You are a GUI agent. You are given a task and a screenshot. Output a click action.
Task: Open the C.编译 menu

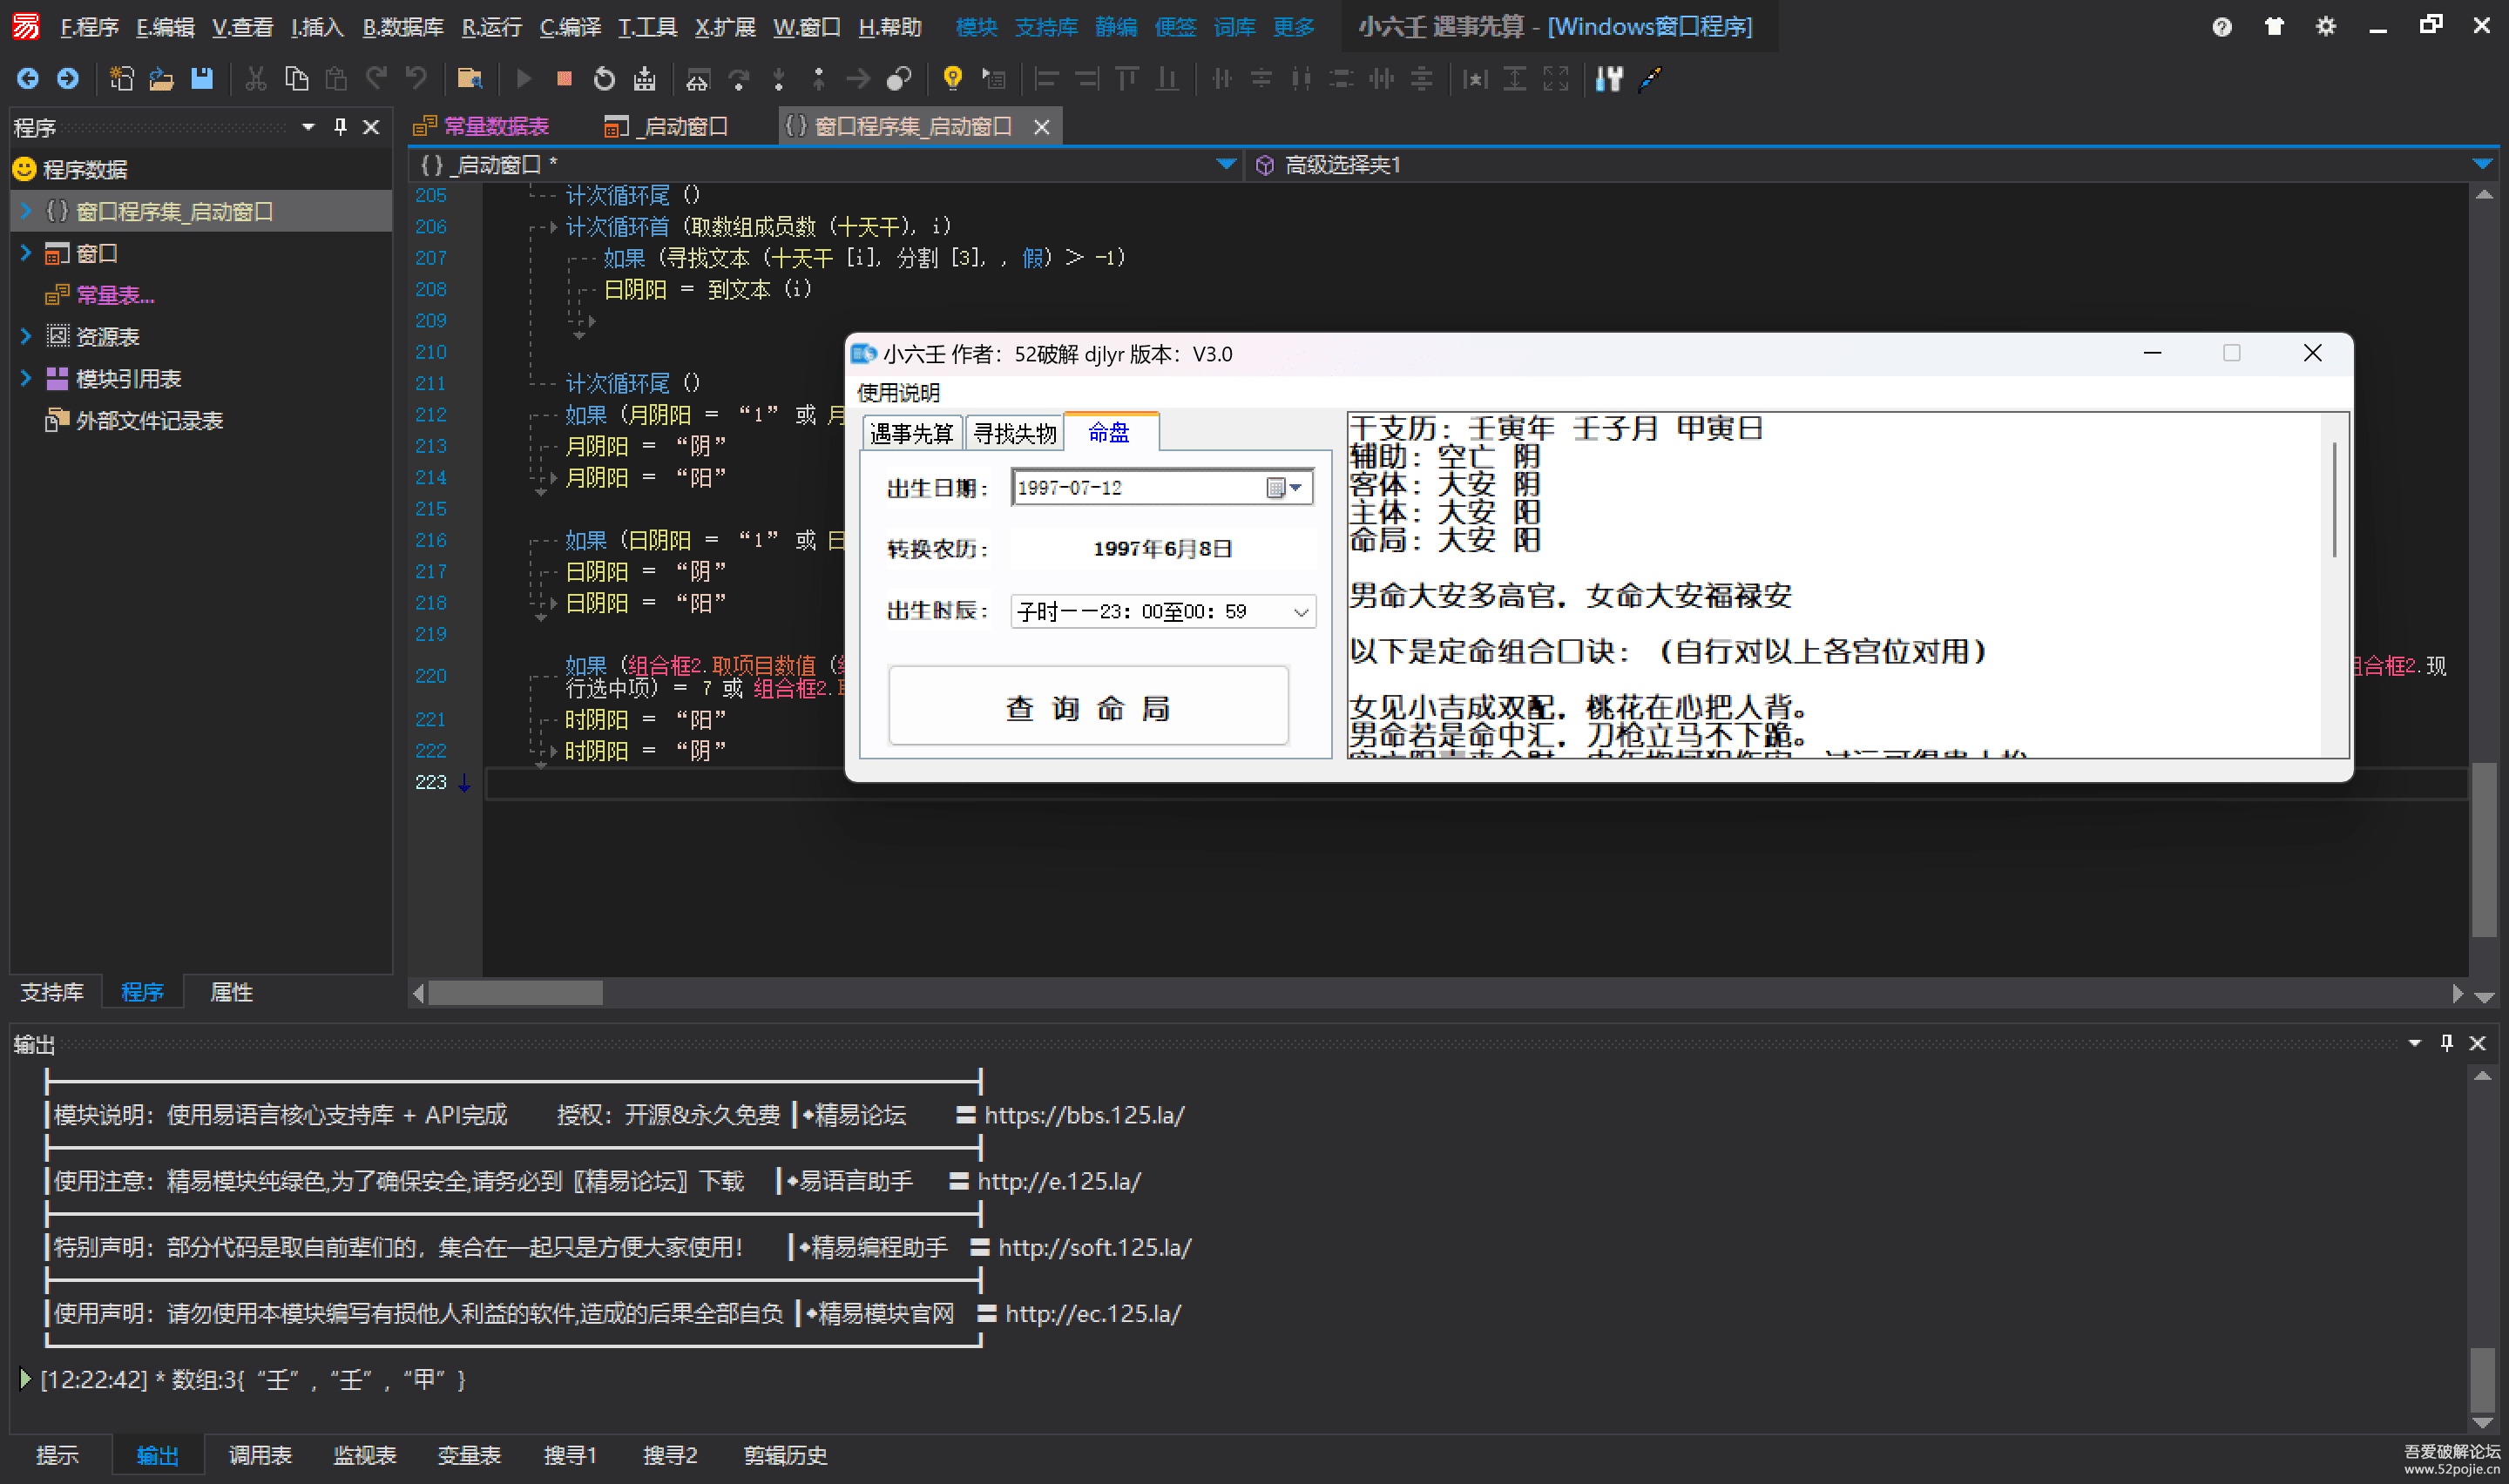[x=570, y=27]
